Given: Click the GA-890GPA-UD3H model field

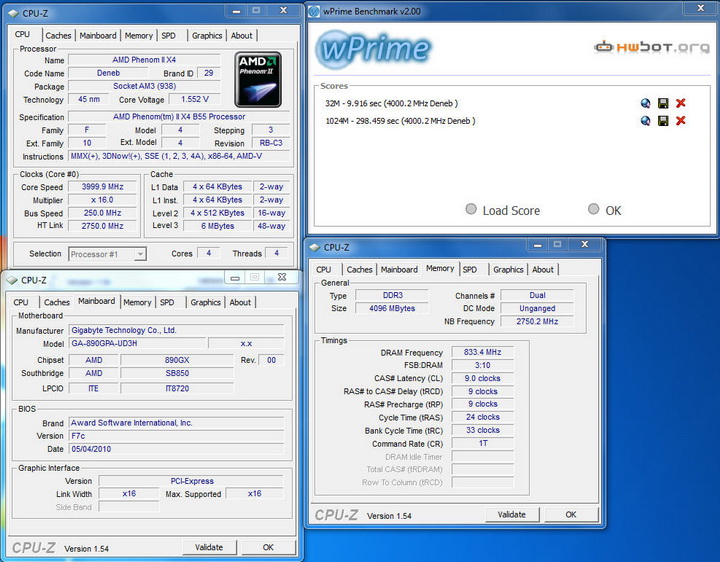Looking at the screenshot, I should point(137,343).
